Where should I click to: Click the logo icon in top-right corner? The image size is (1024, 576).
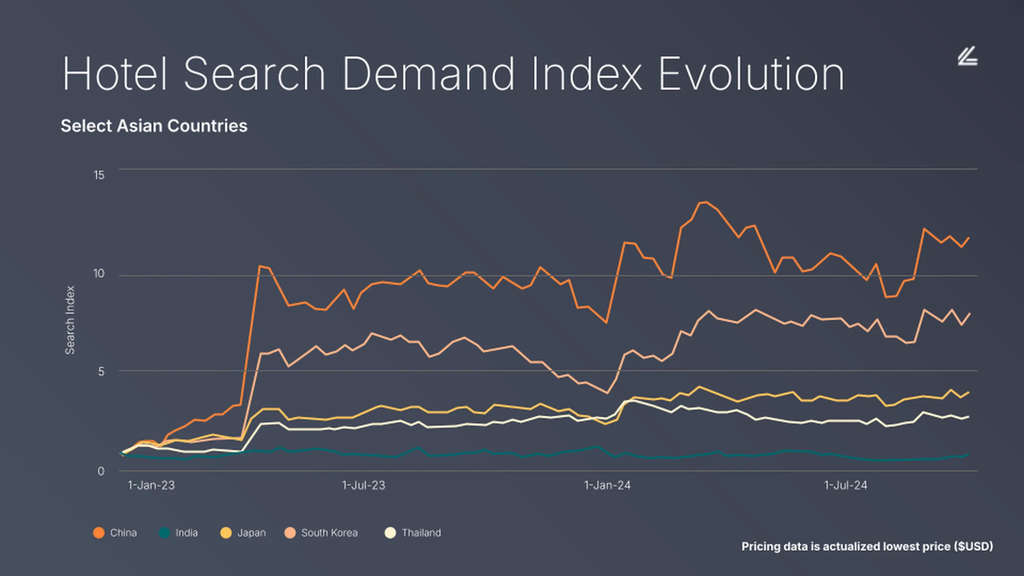(x=966, y=57)
